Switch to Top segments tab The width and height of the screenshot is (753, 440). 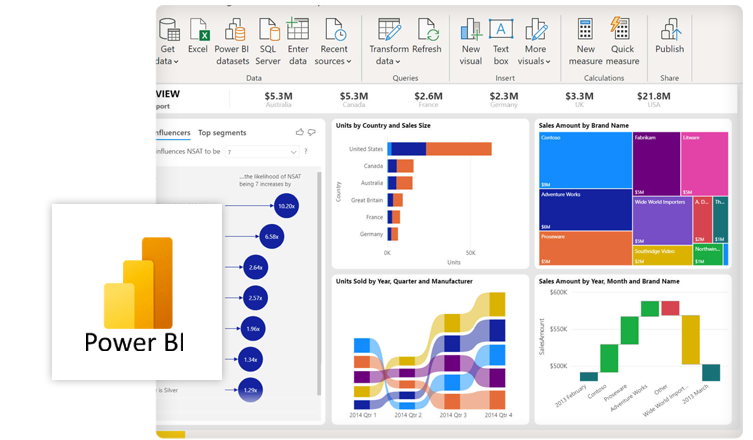(x=222, y=133)
